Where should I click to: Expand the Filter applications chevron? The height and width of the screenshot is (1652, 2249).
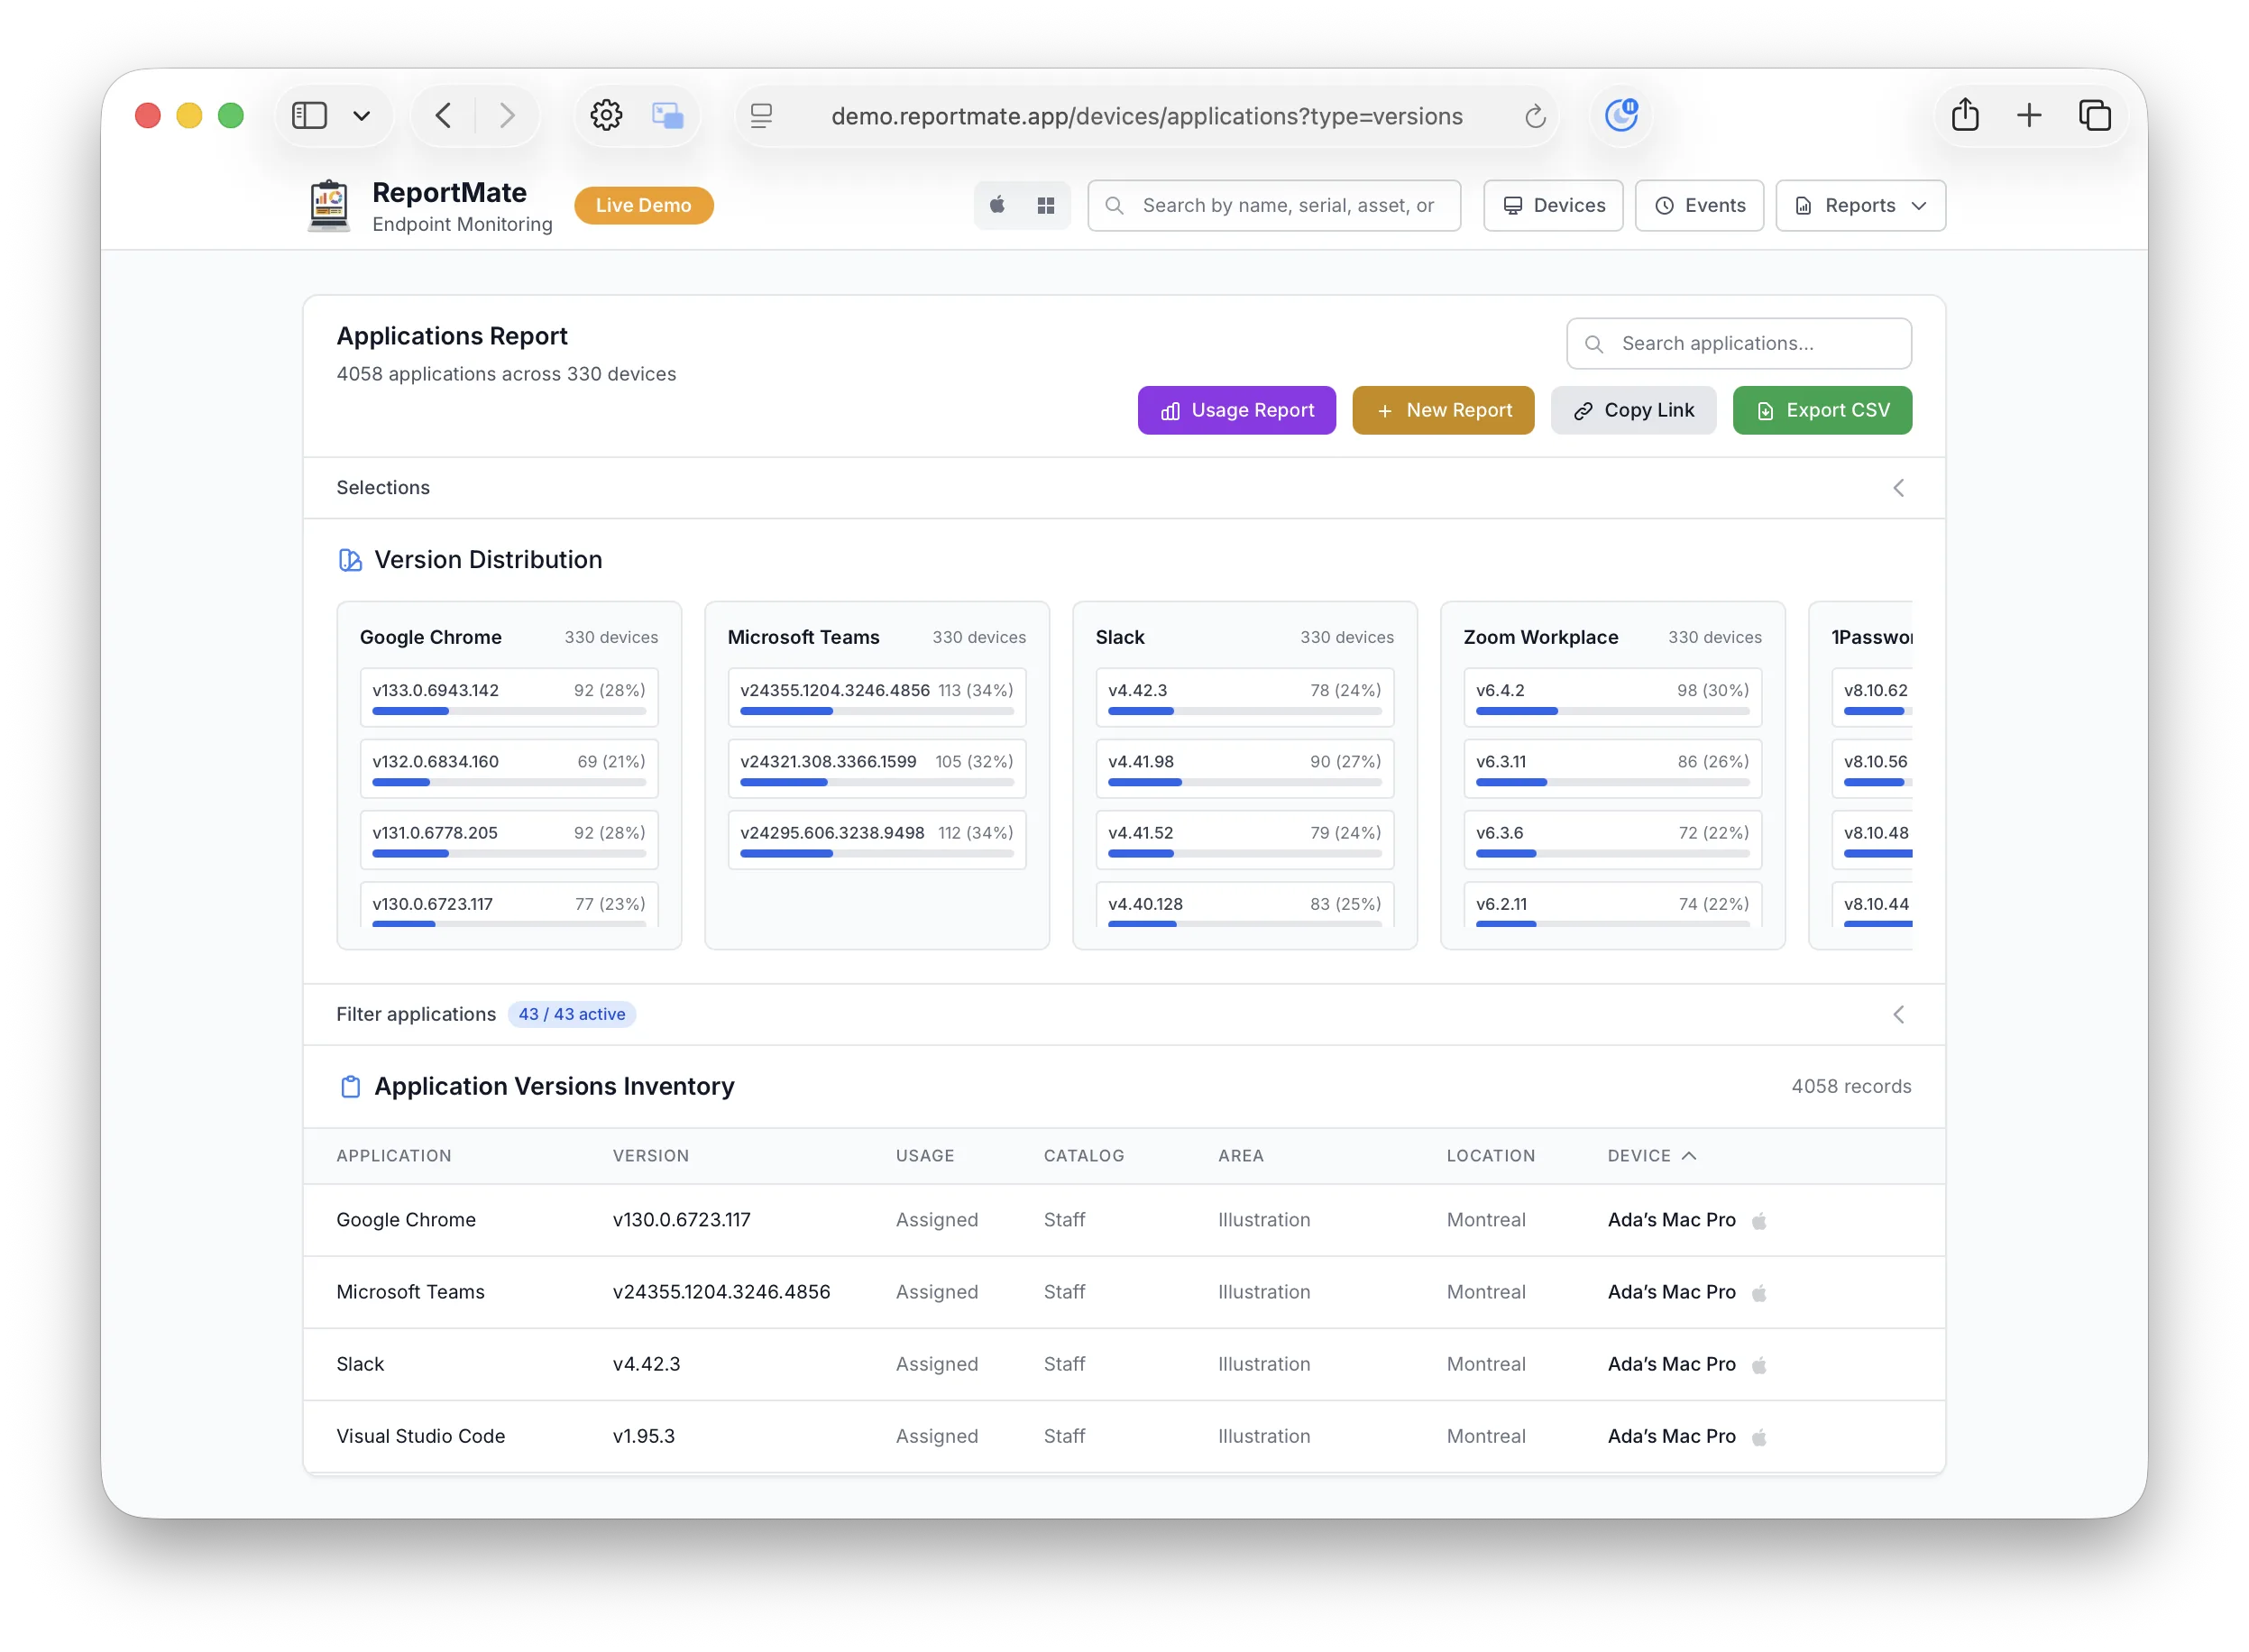point(1898,1015)
